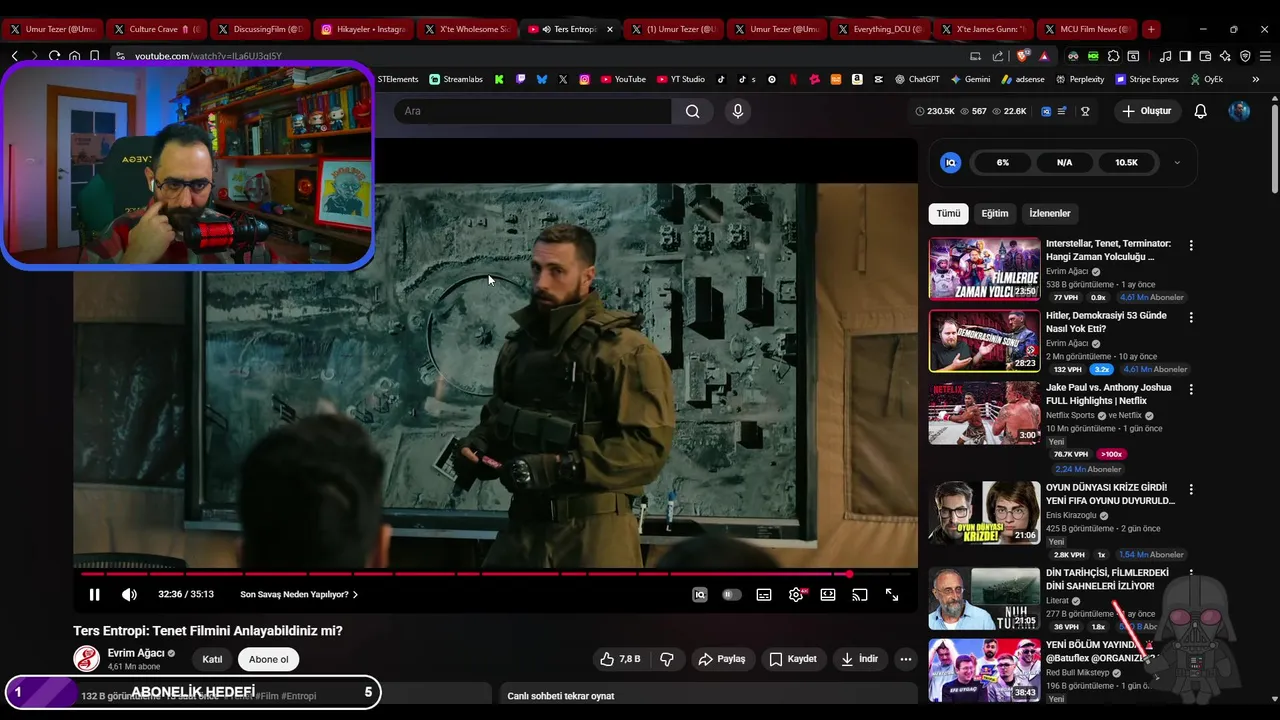Open Streamlabs bookmark
The image size is (1280, 720).
click(x=456, y=79)
